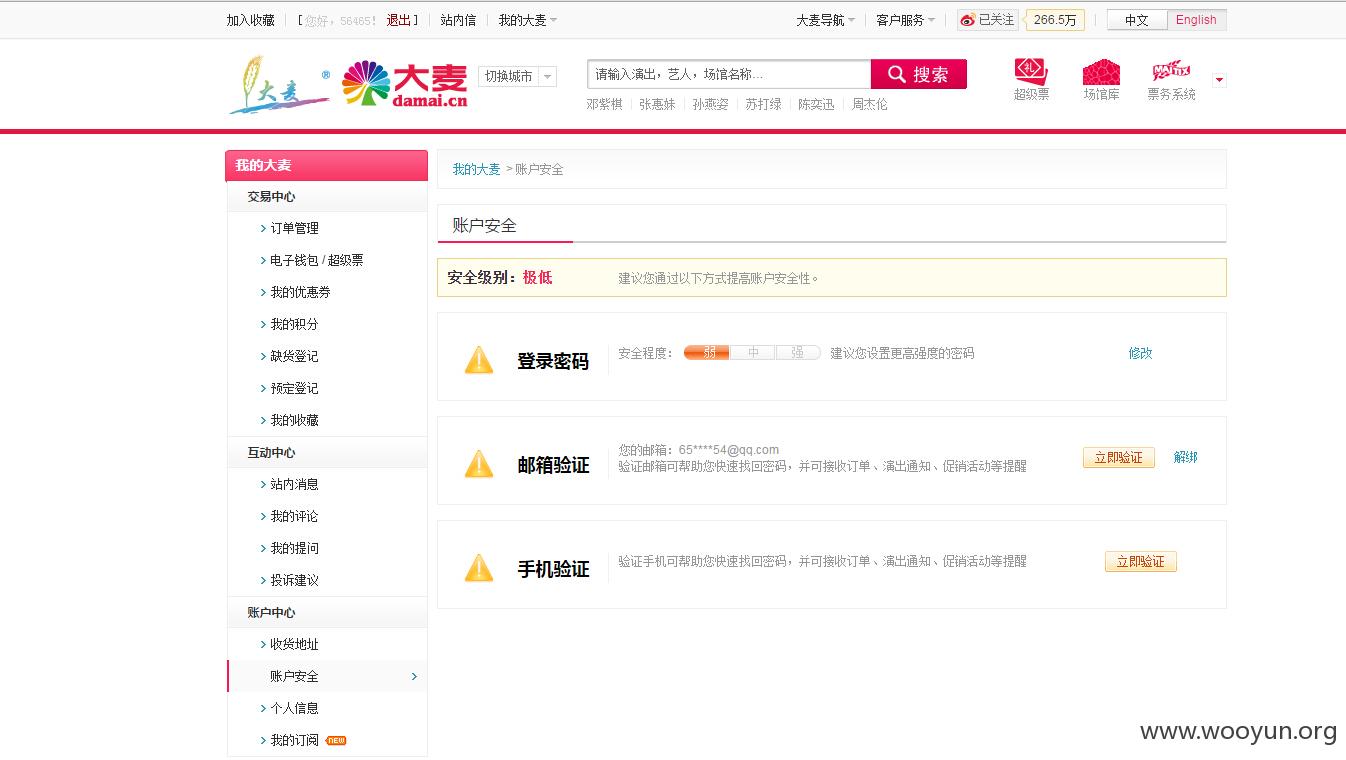This screenshot has height=760, width=1346.
Task: Expand the red arrow beside 票务系统
Action: pos(1219,80)
